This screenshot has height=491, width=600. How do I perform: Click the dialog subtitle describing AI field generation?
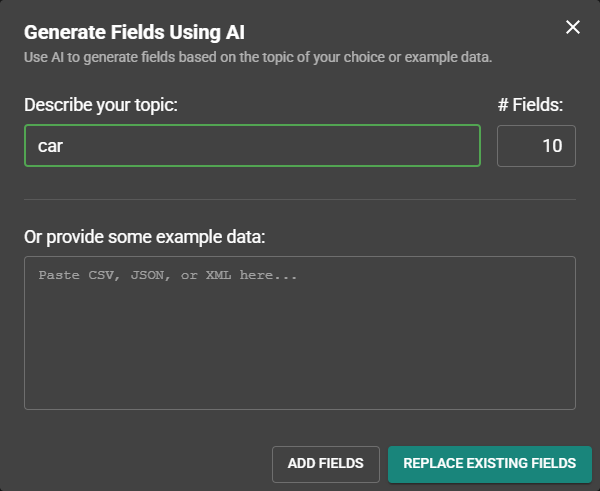coord(258,57)
